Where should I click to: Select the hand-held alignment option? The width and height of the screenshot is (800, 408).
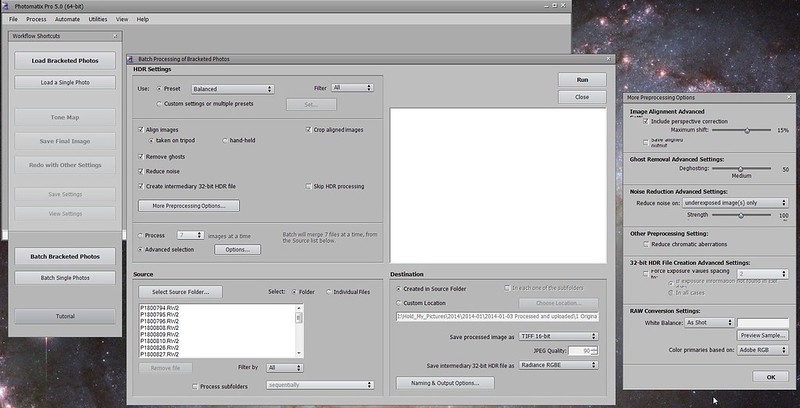[x=225, y=142]
